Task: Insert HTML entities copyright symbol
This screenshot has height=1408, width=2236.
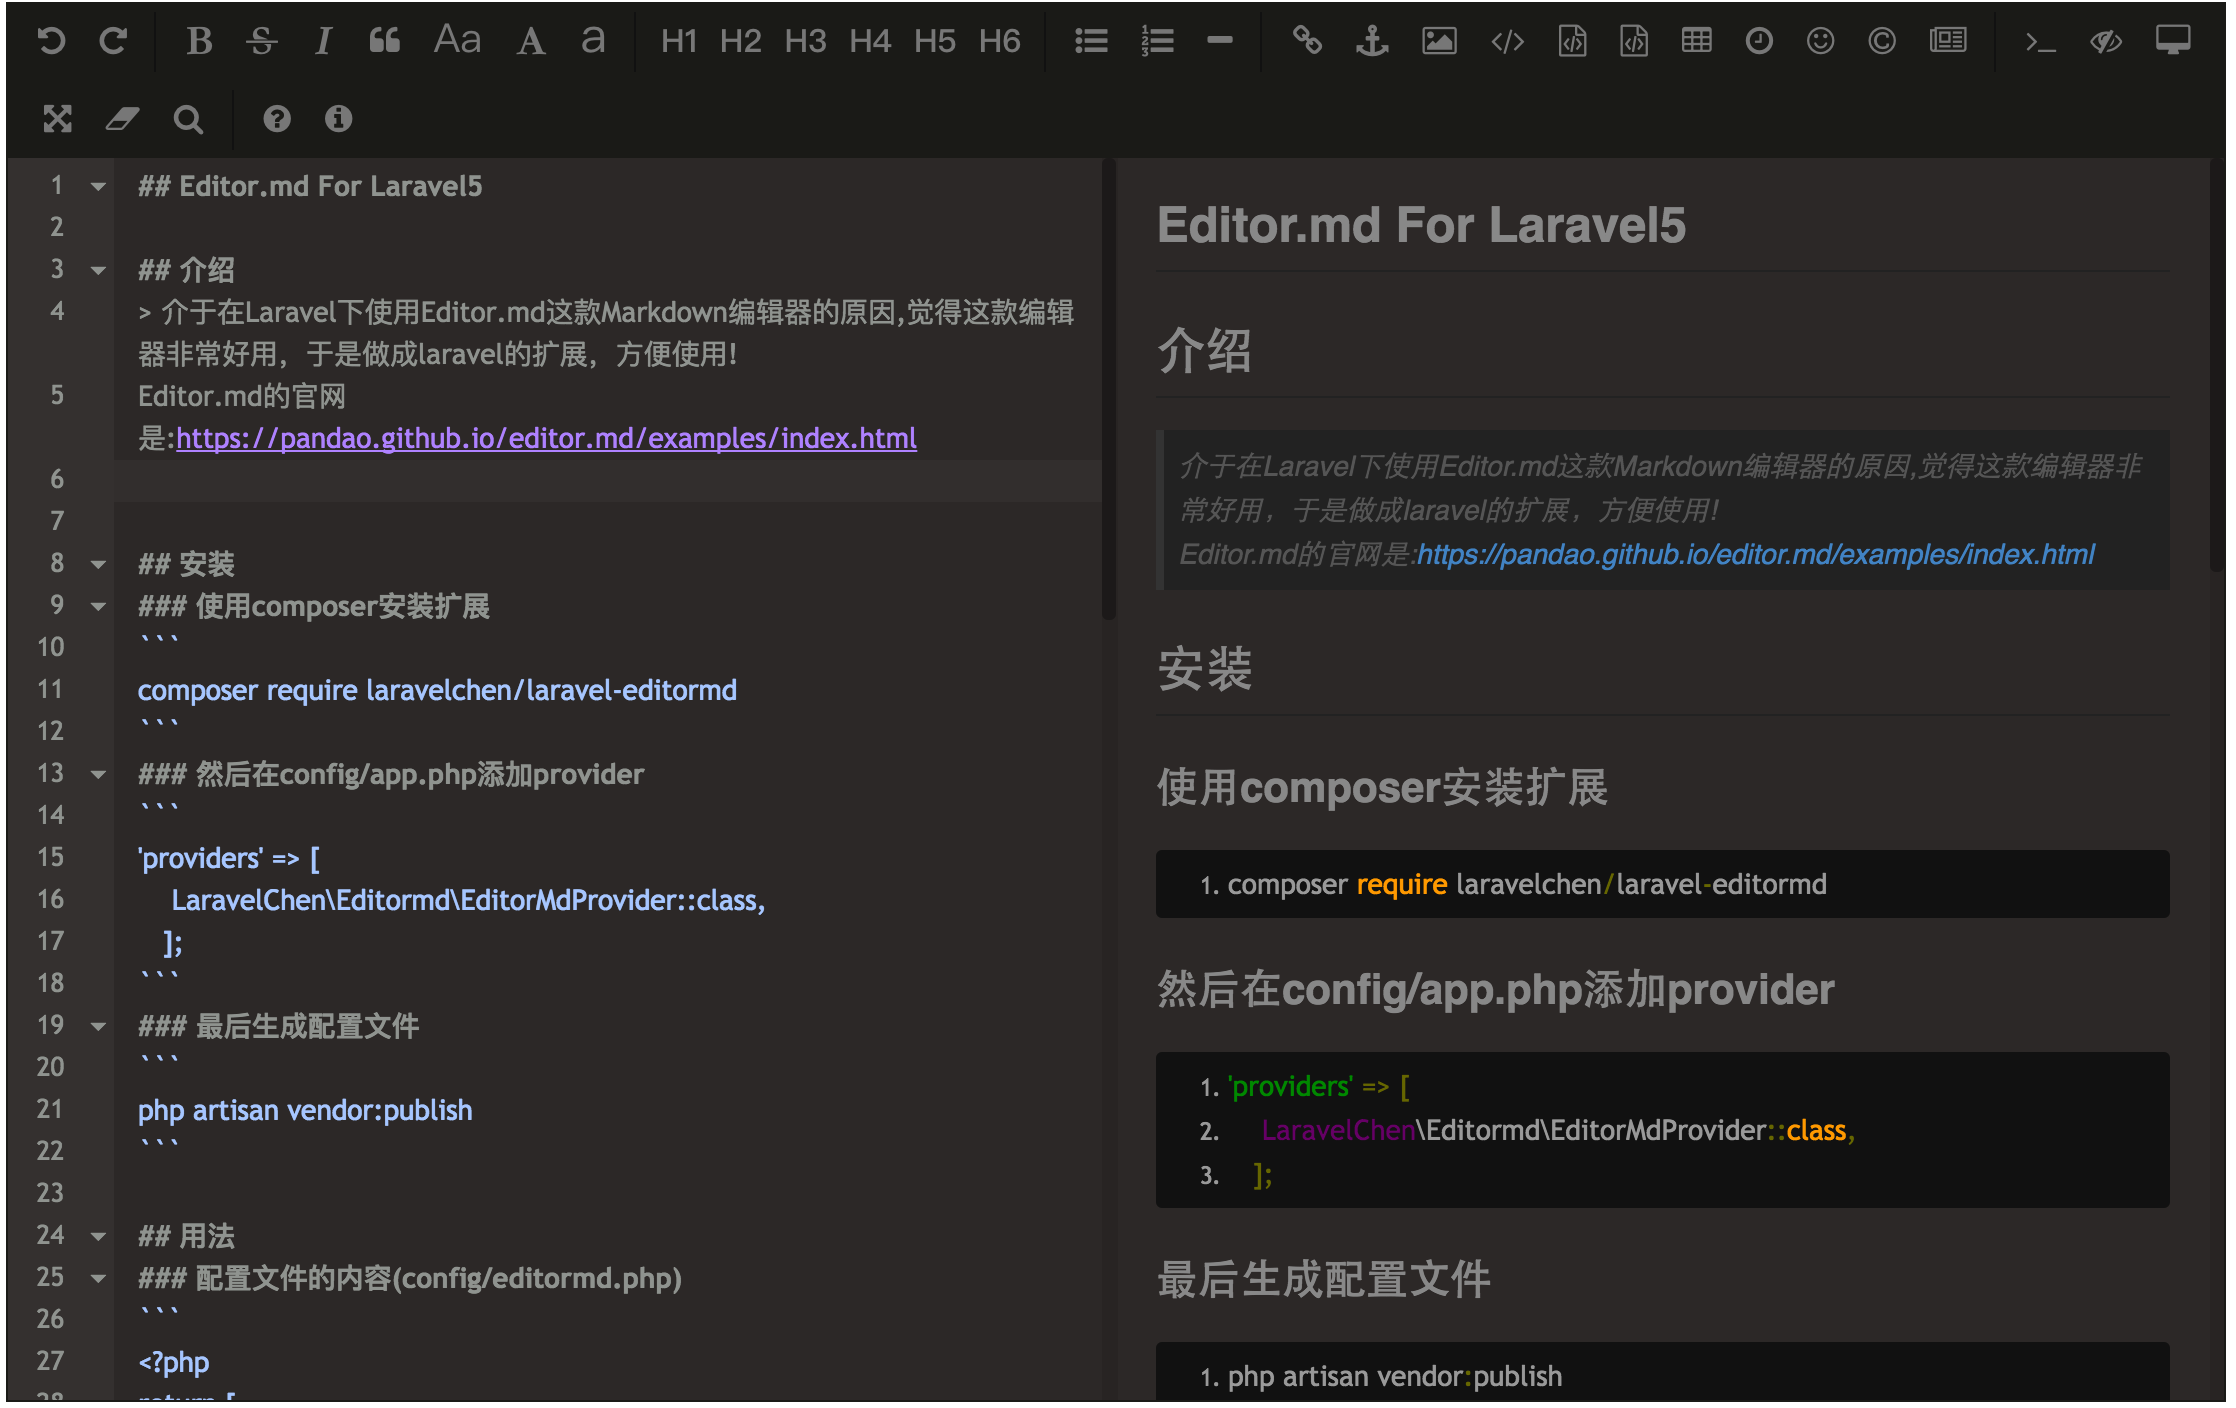Action: (1882, 41)
